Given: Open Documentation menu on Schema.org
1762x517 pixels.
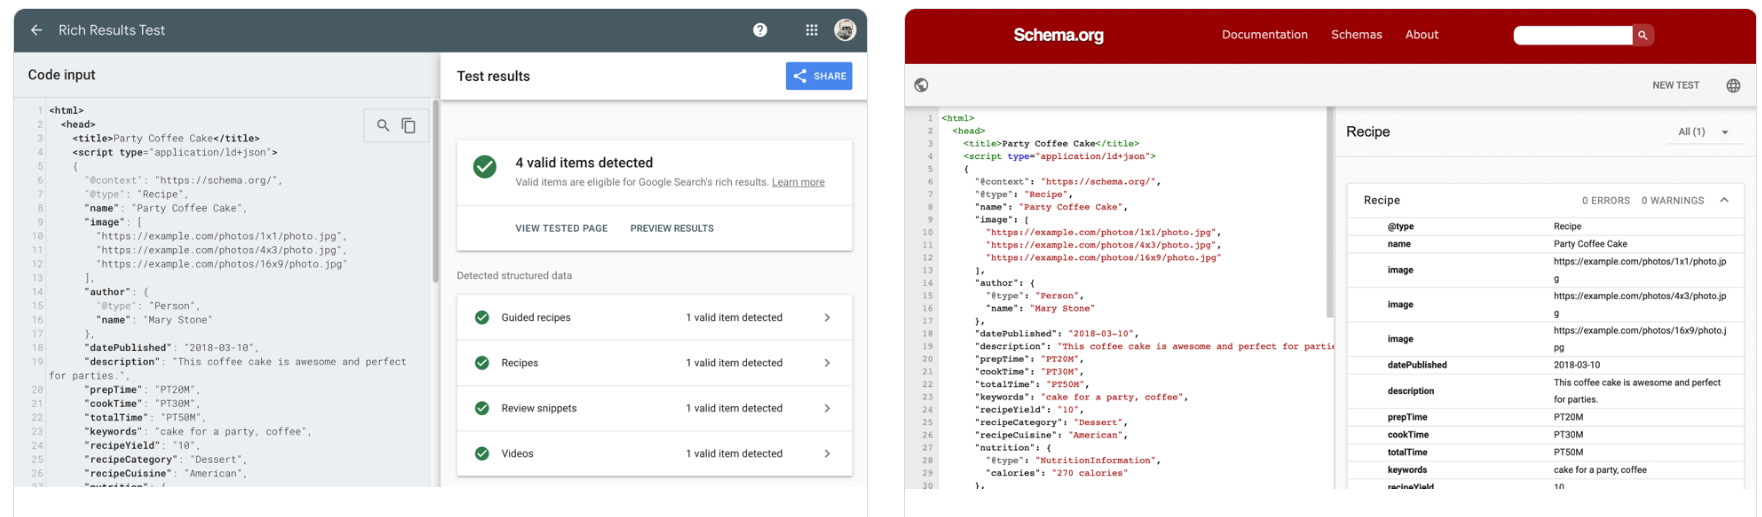Looking at the screenshot, I should tap(1264, 35).
